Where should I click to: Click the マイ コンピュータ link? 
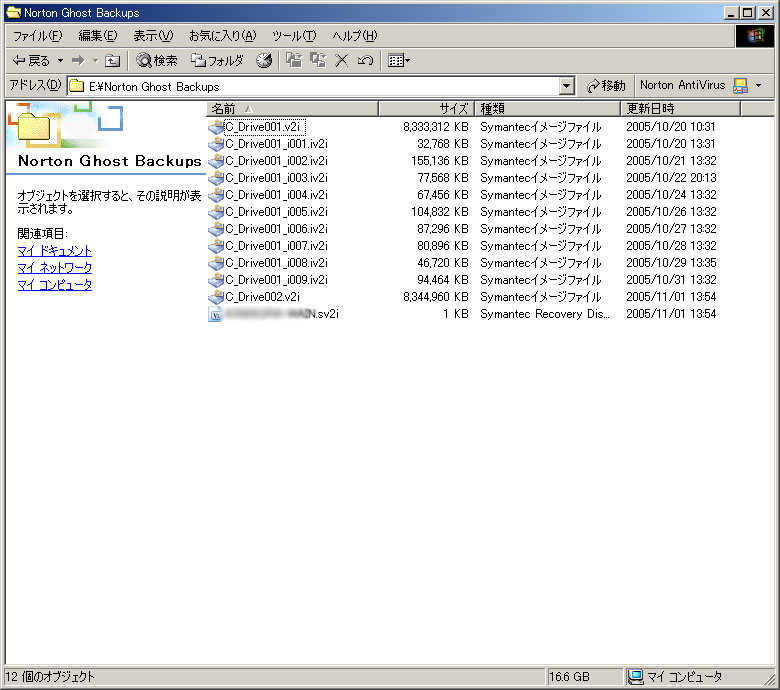click(54, 285)
